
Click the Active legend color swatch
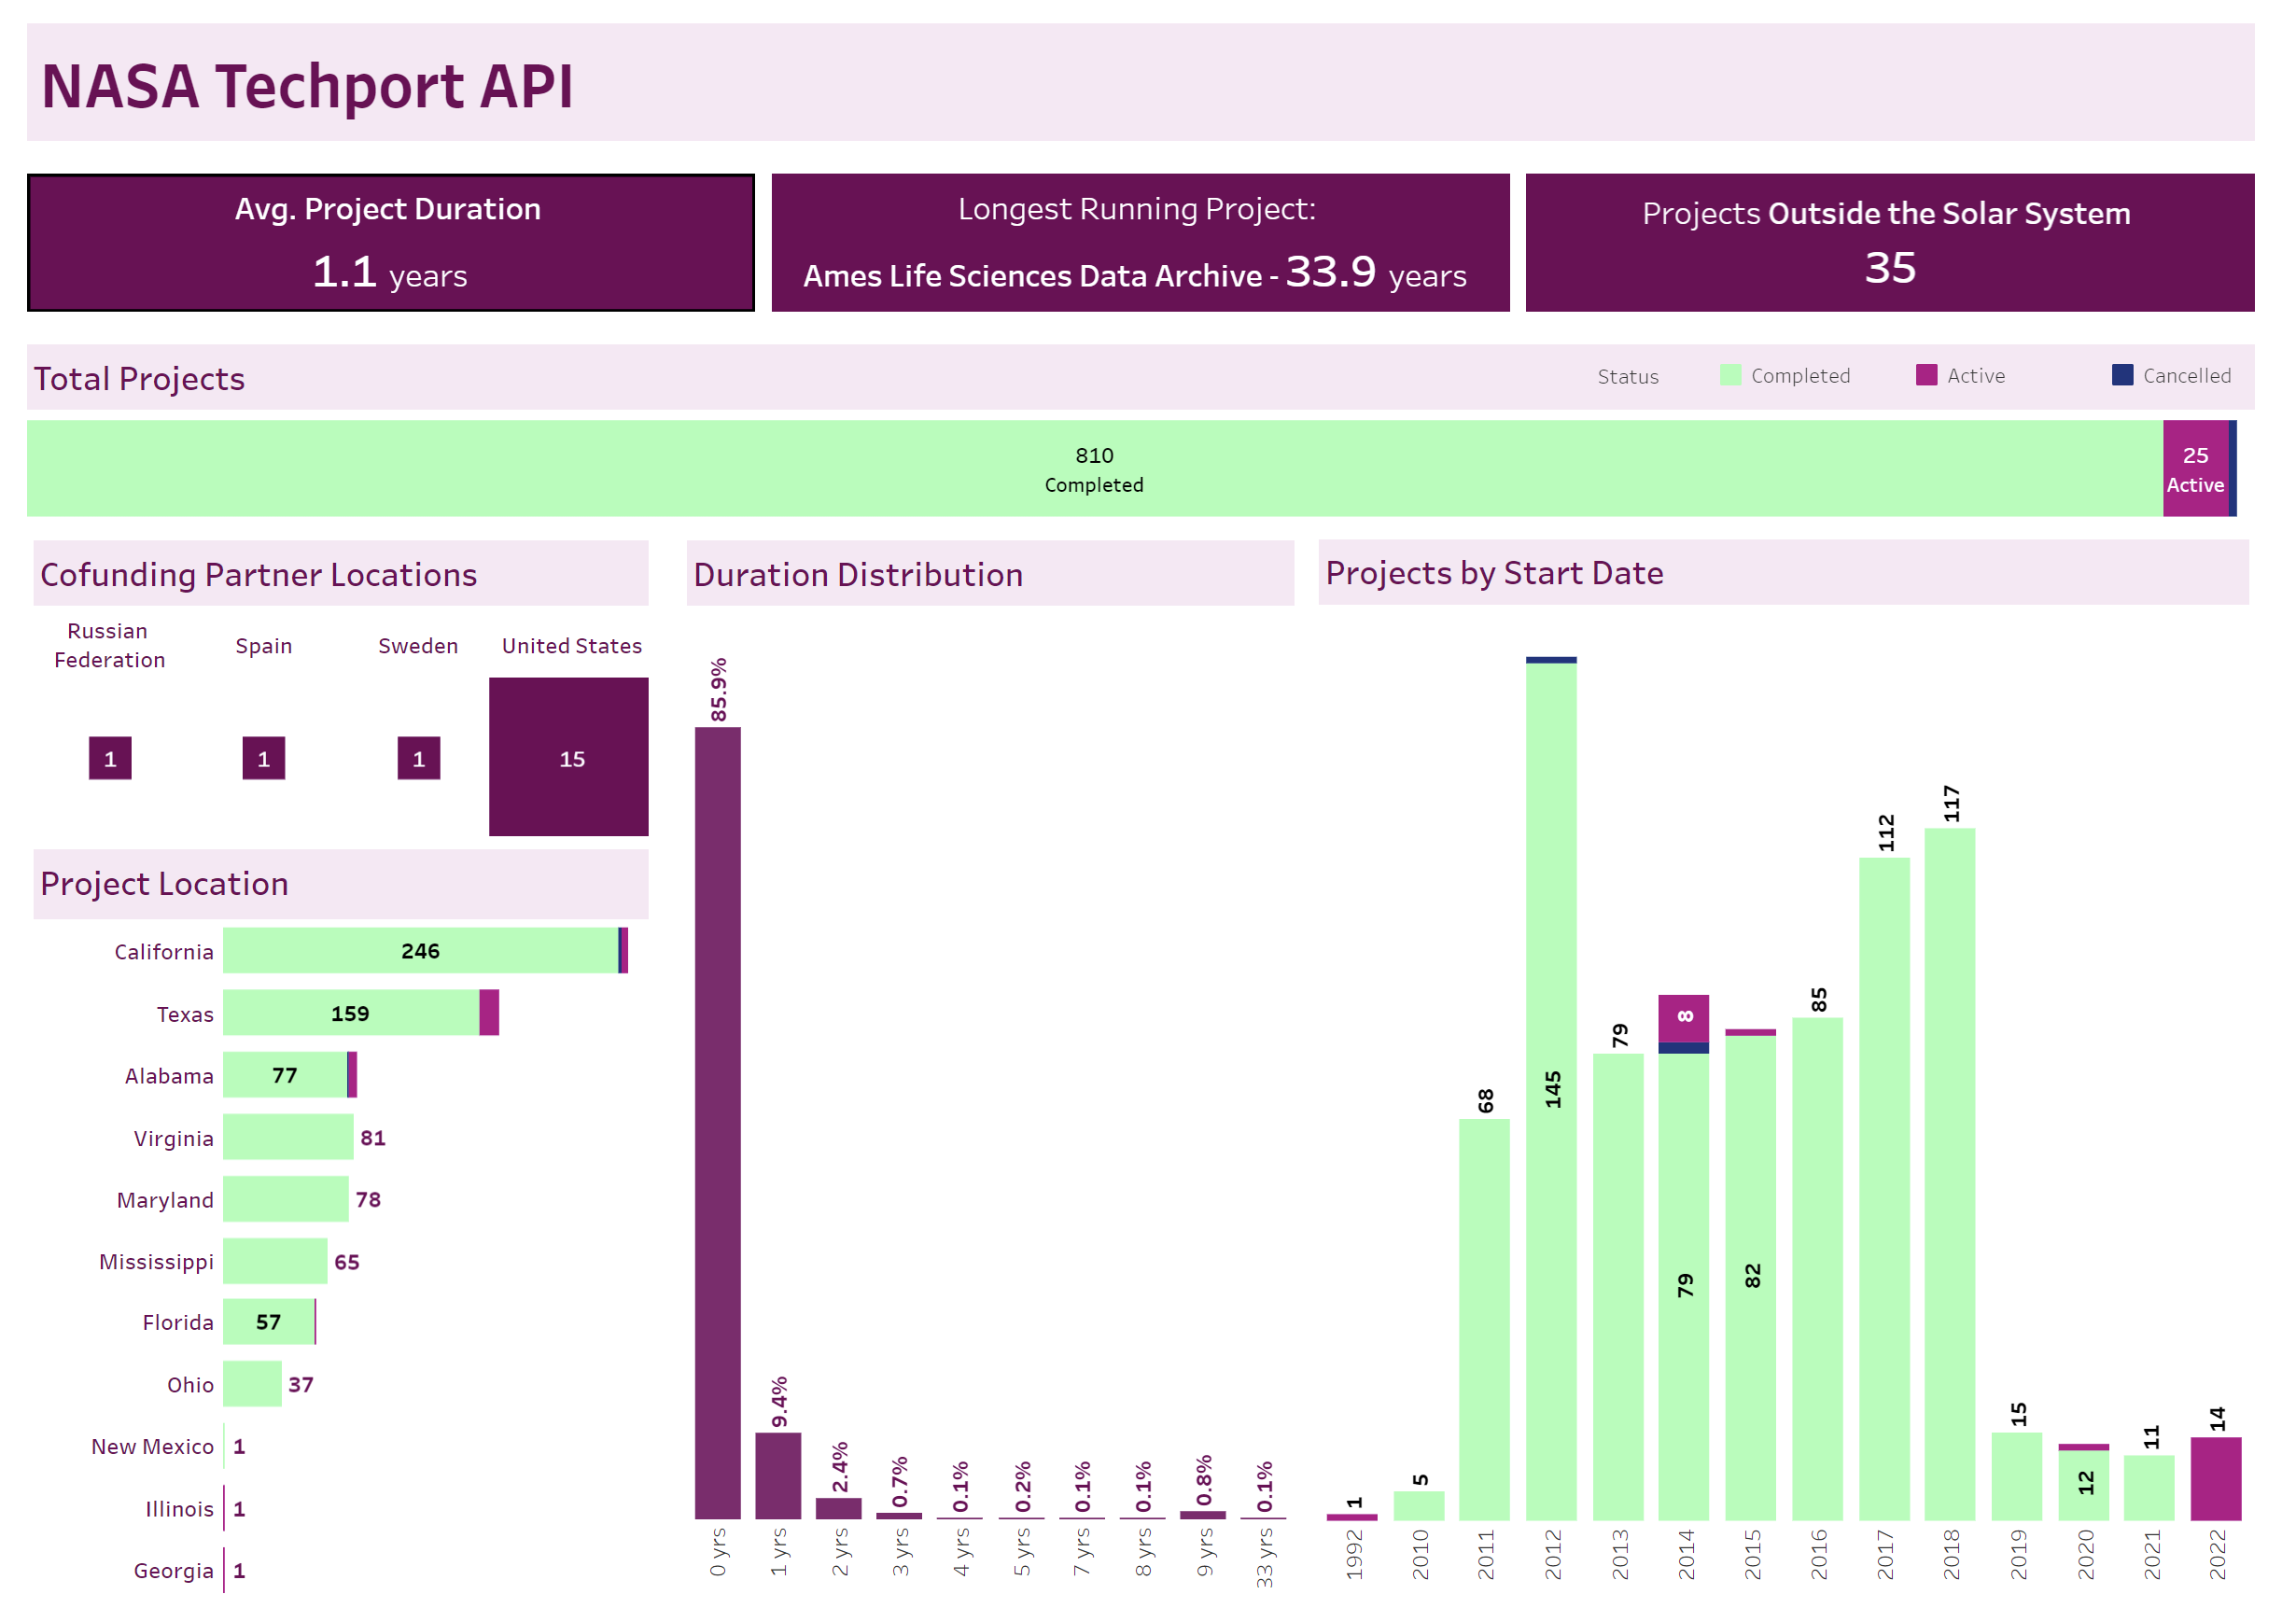point(1926,375)
